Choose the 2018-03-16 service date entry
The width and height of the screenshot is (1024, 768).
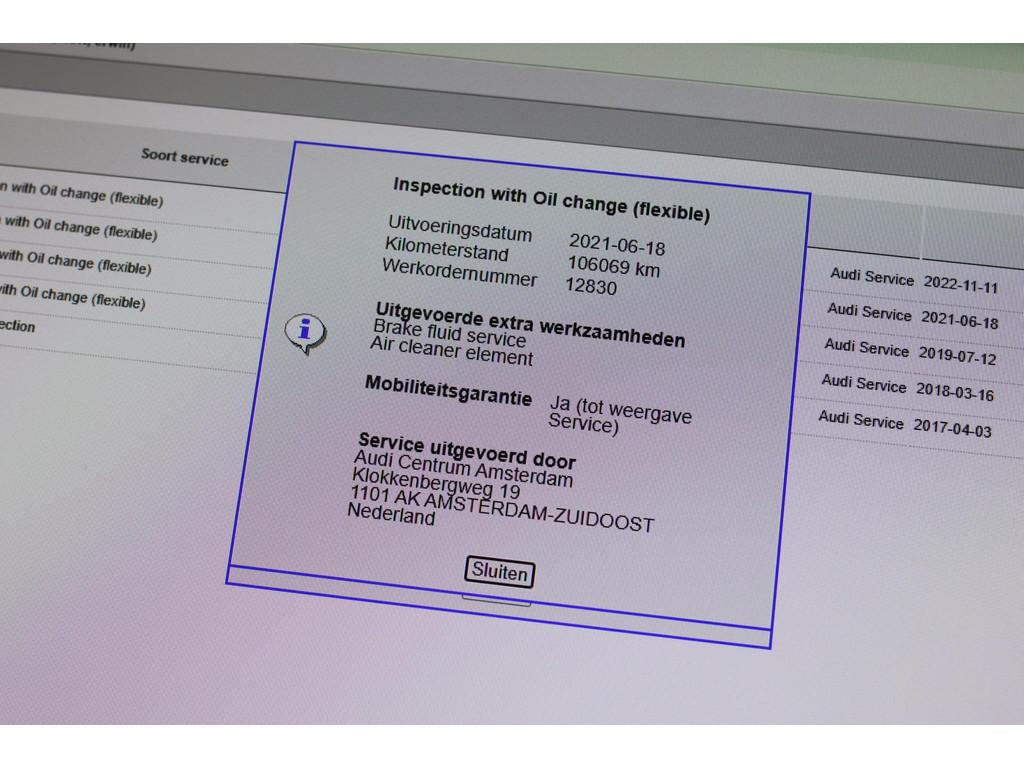(953, 392)
